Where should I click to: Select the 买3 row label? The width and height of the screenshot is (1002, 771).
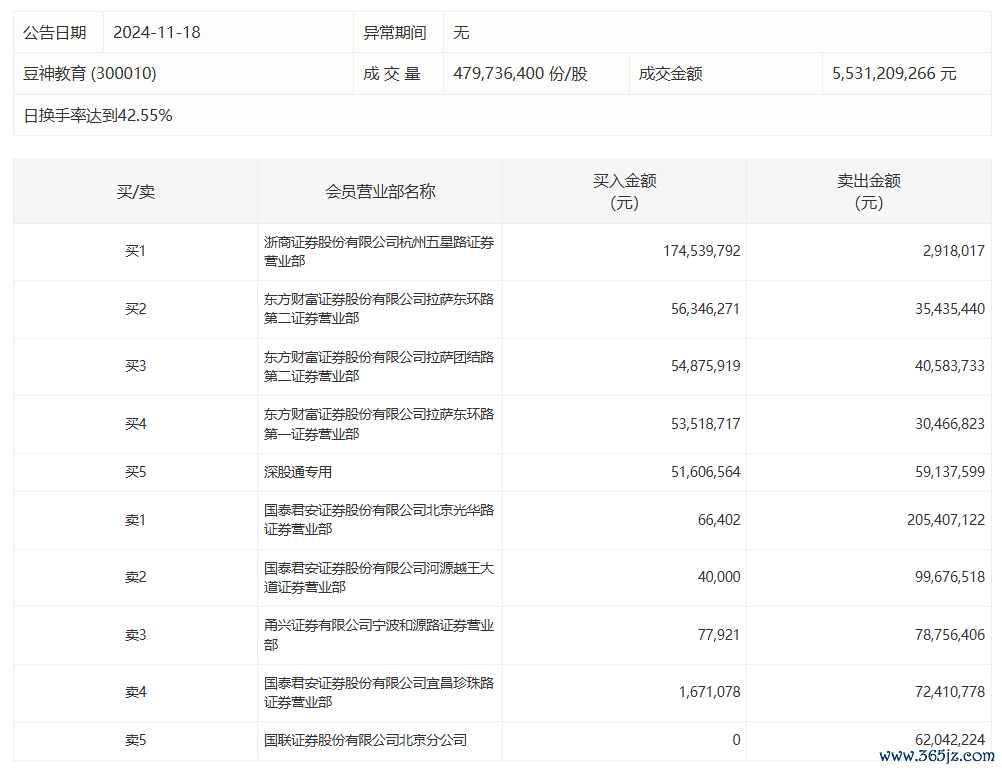coord(135,366)
